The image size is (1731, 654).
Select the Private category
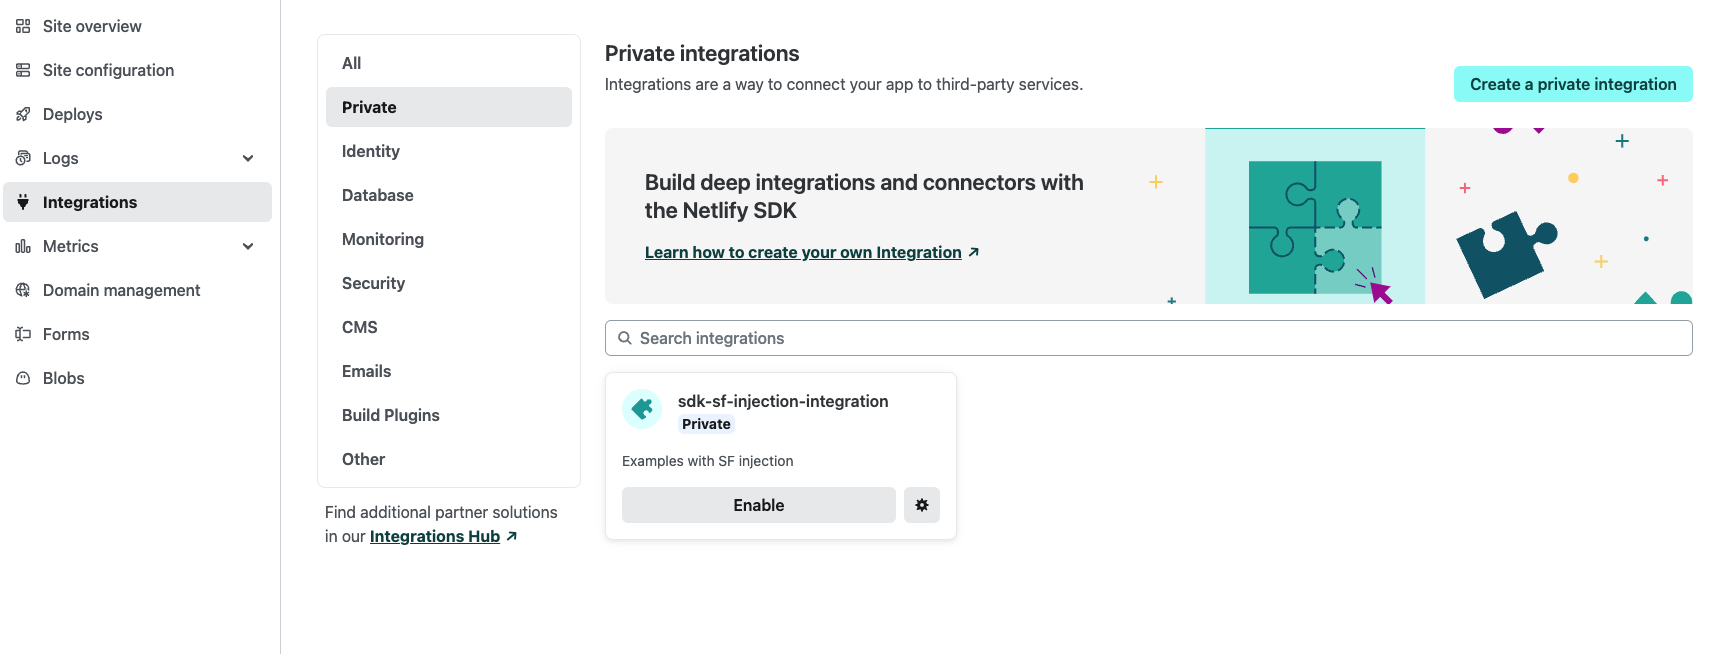tap(449, 107)
